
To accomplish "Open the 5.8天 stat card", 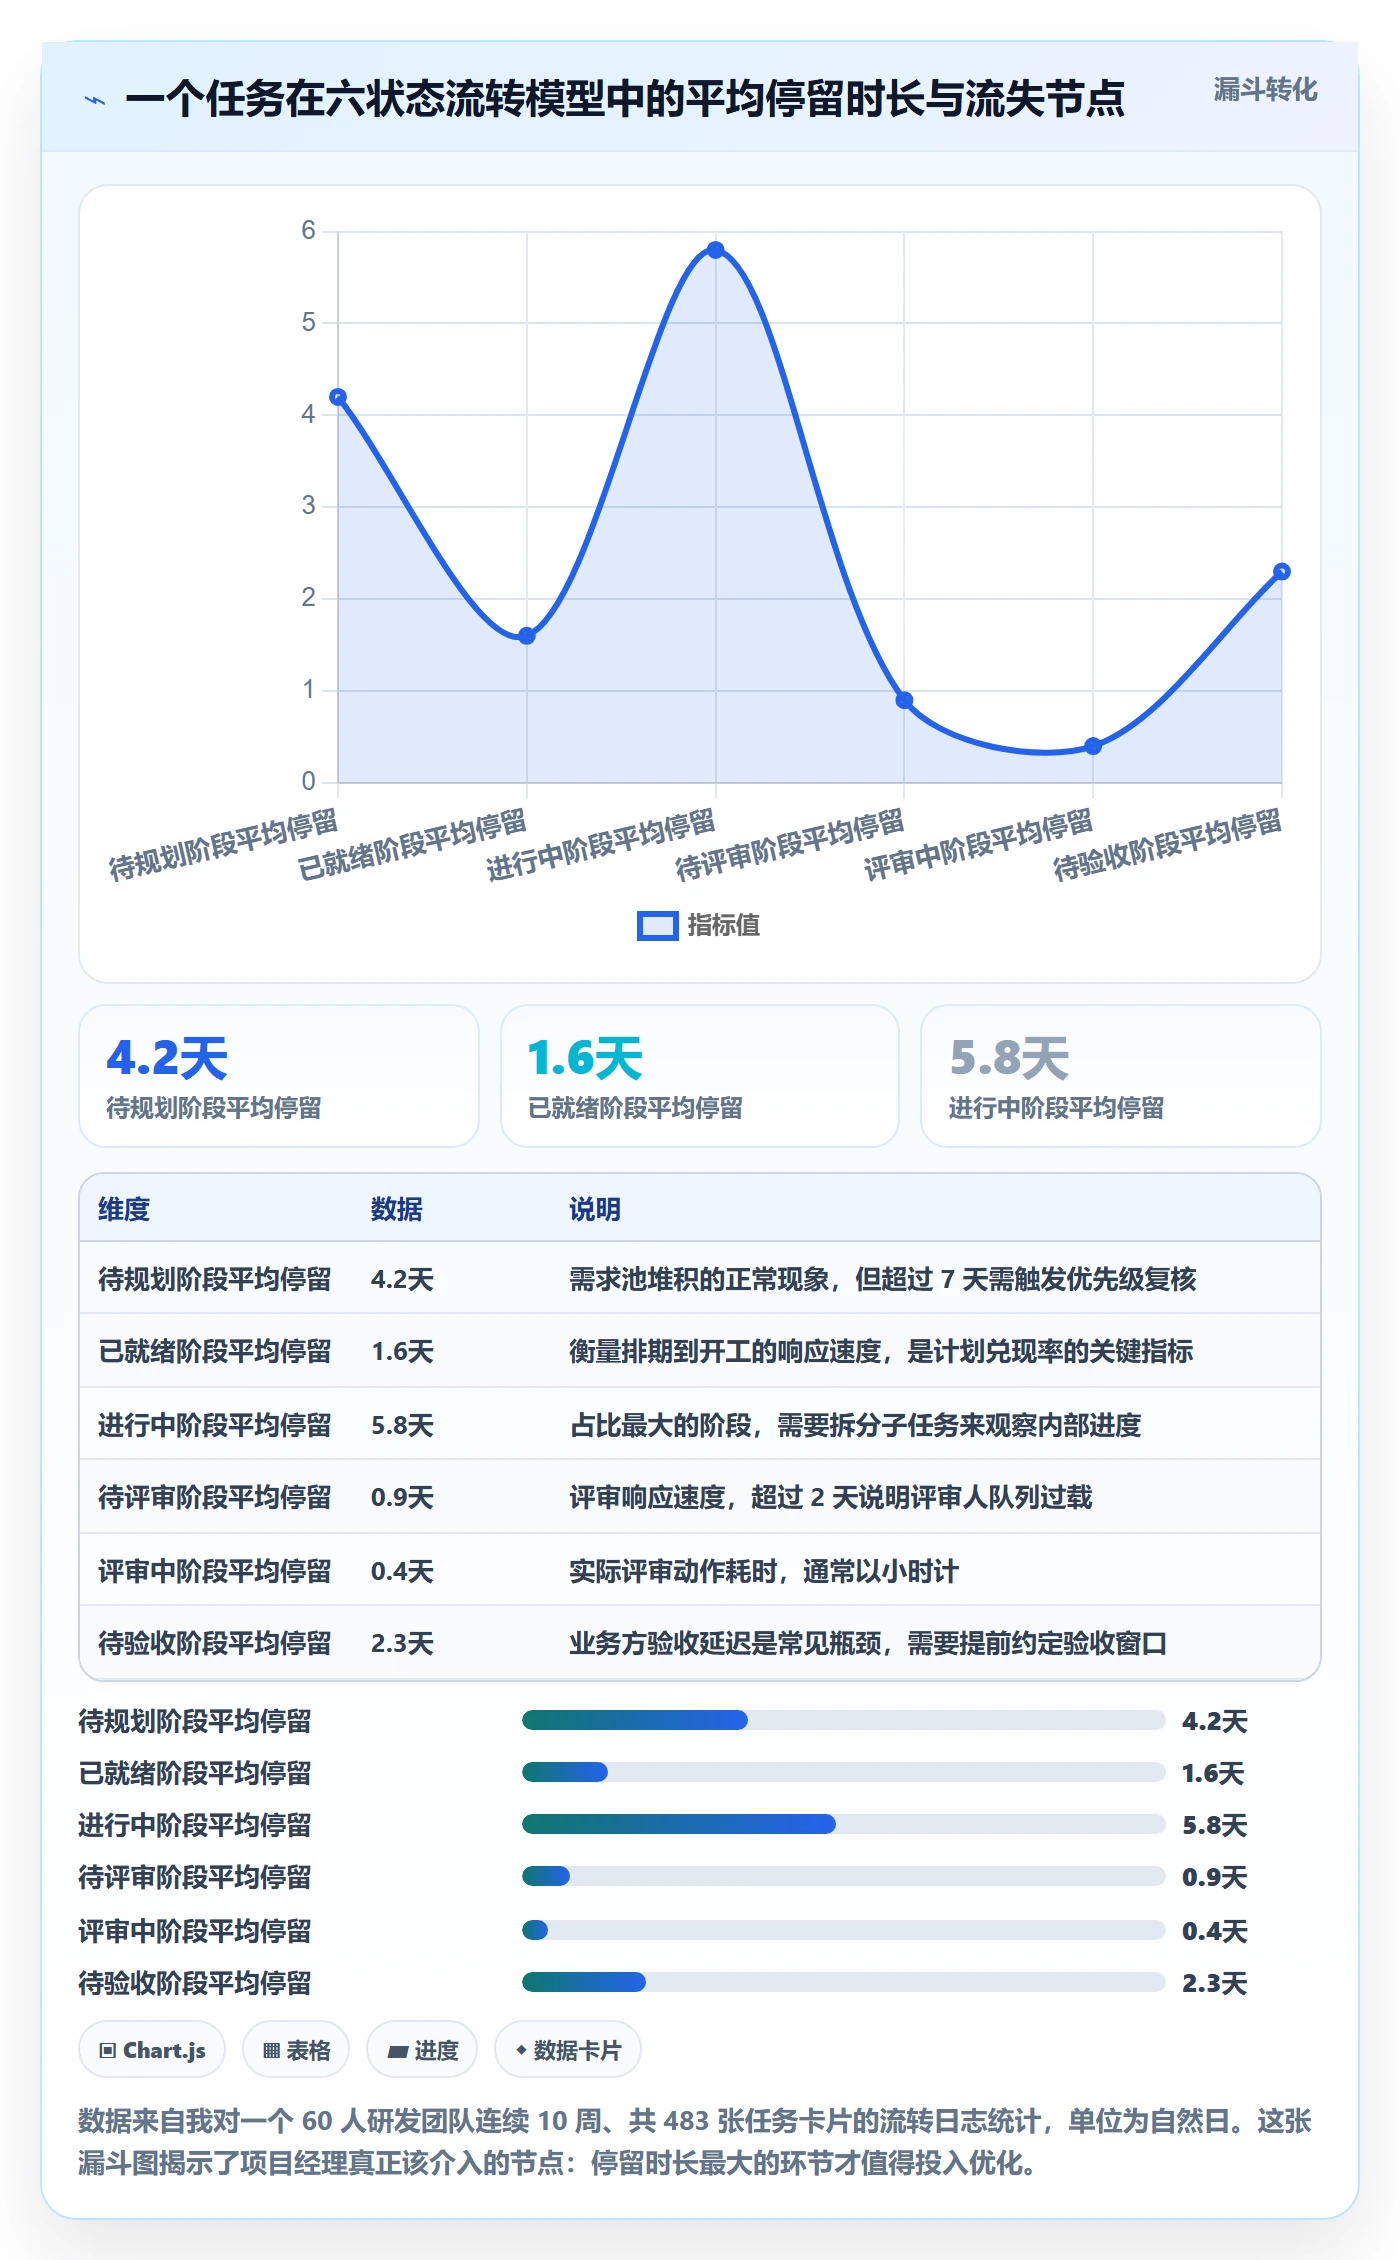I will point(1121,1076).
